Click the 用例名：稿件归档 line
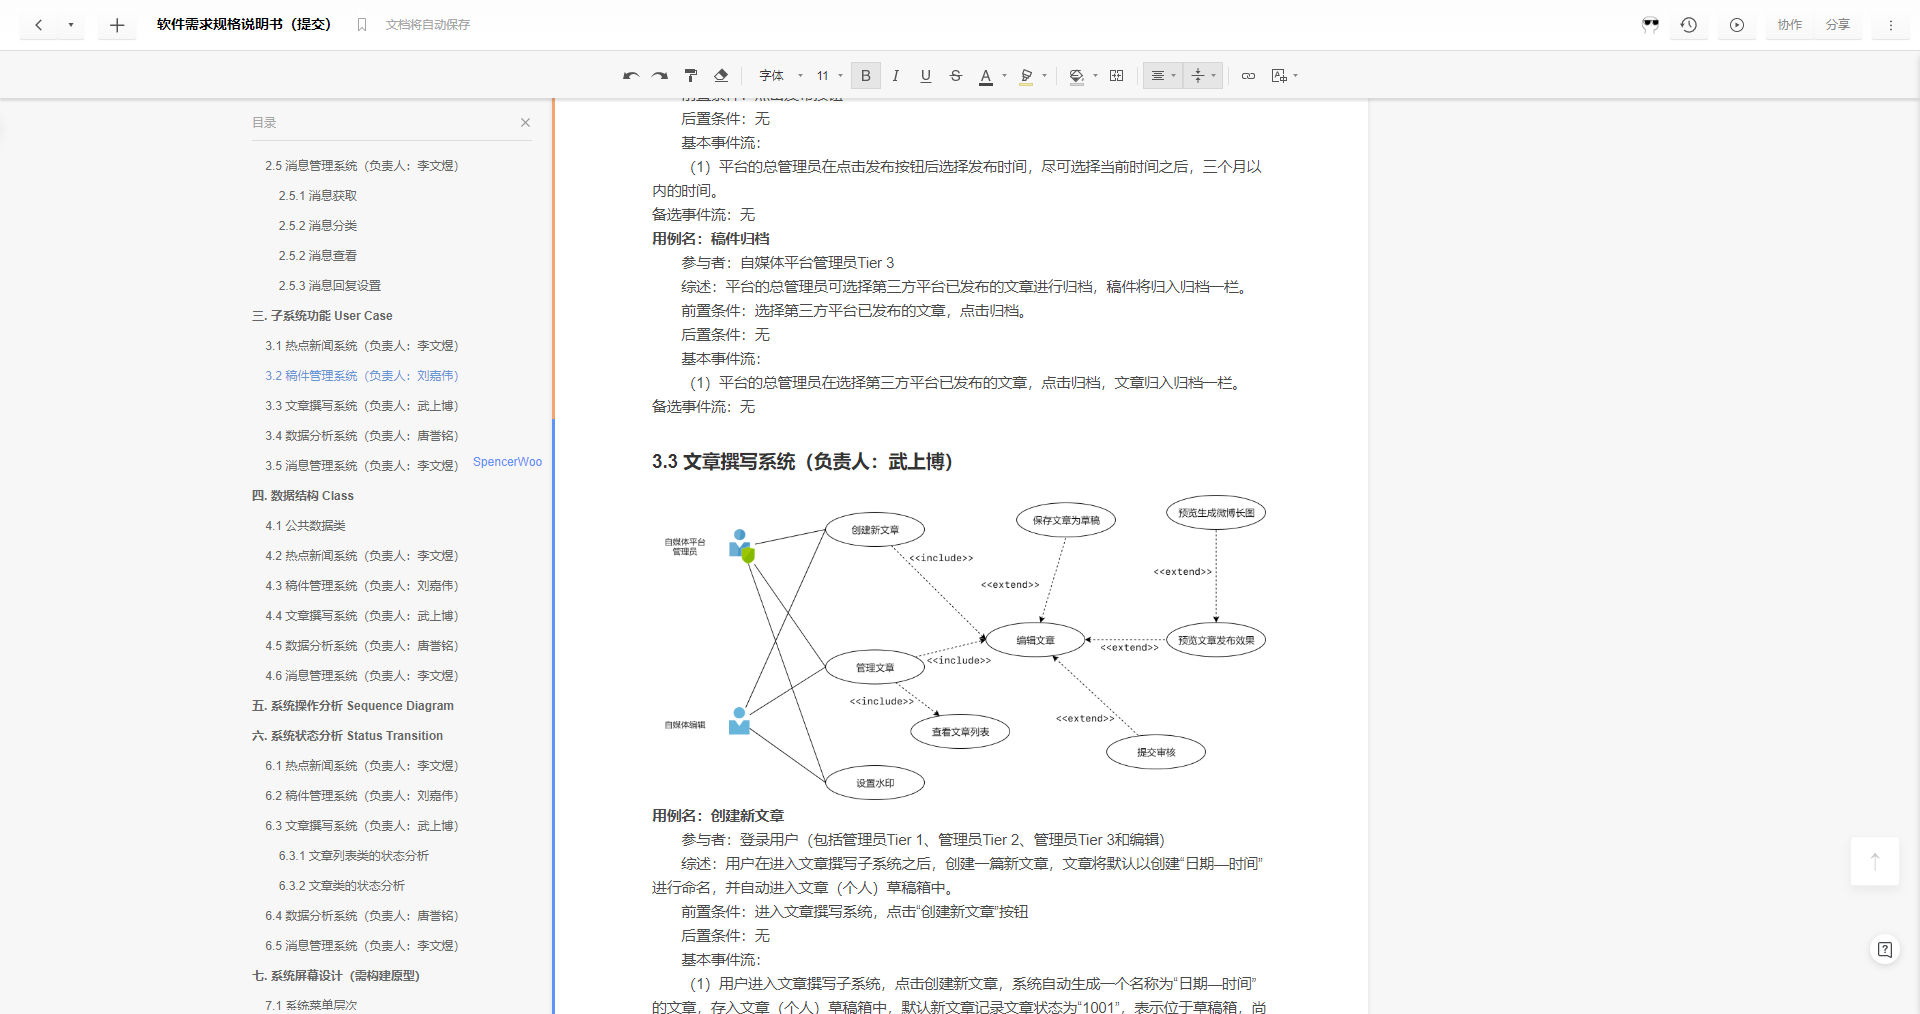 point(711,239)
